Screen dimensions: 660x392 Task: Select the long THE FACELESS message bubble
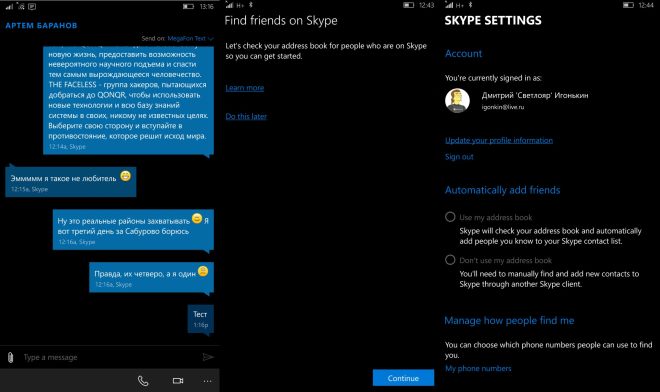click(128, 100)
